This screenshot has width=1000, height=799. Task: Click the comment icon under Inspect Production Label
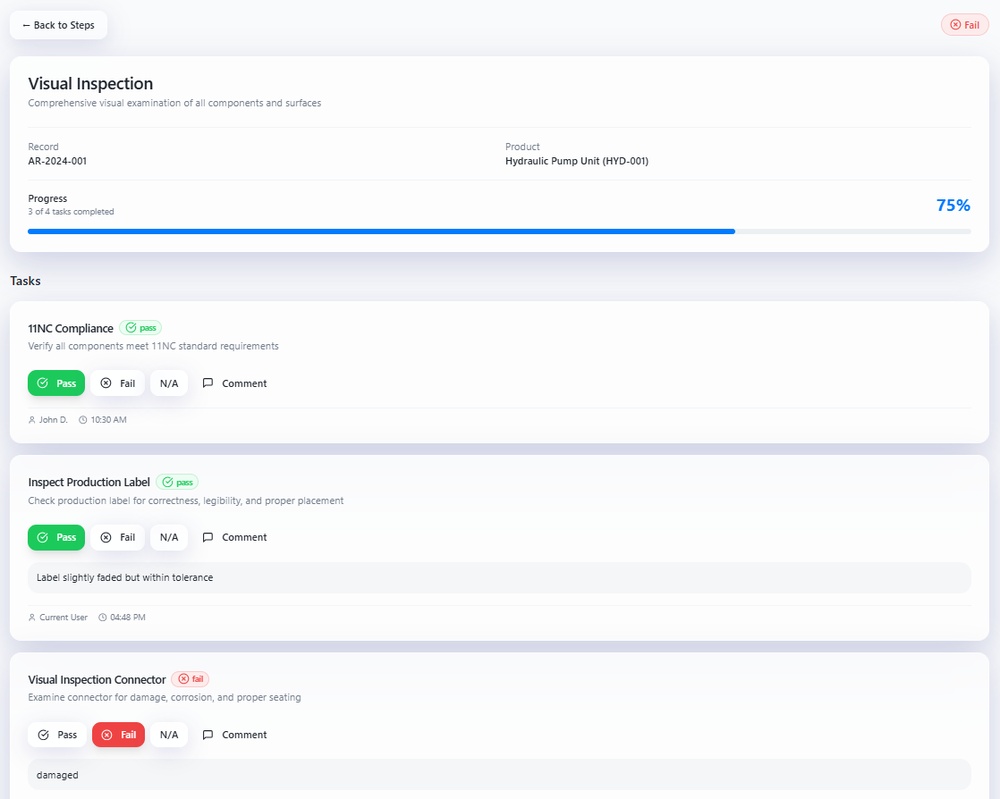[208, 538]
